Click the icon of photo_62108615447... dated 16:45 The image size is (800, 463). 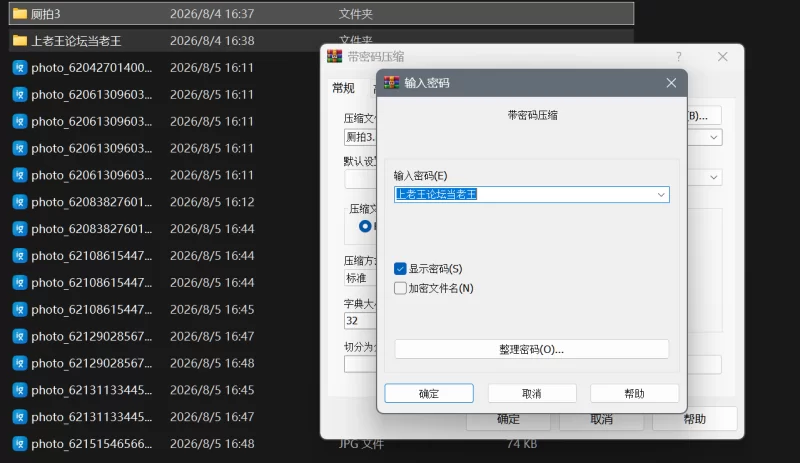point(20,309)
